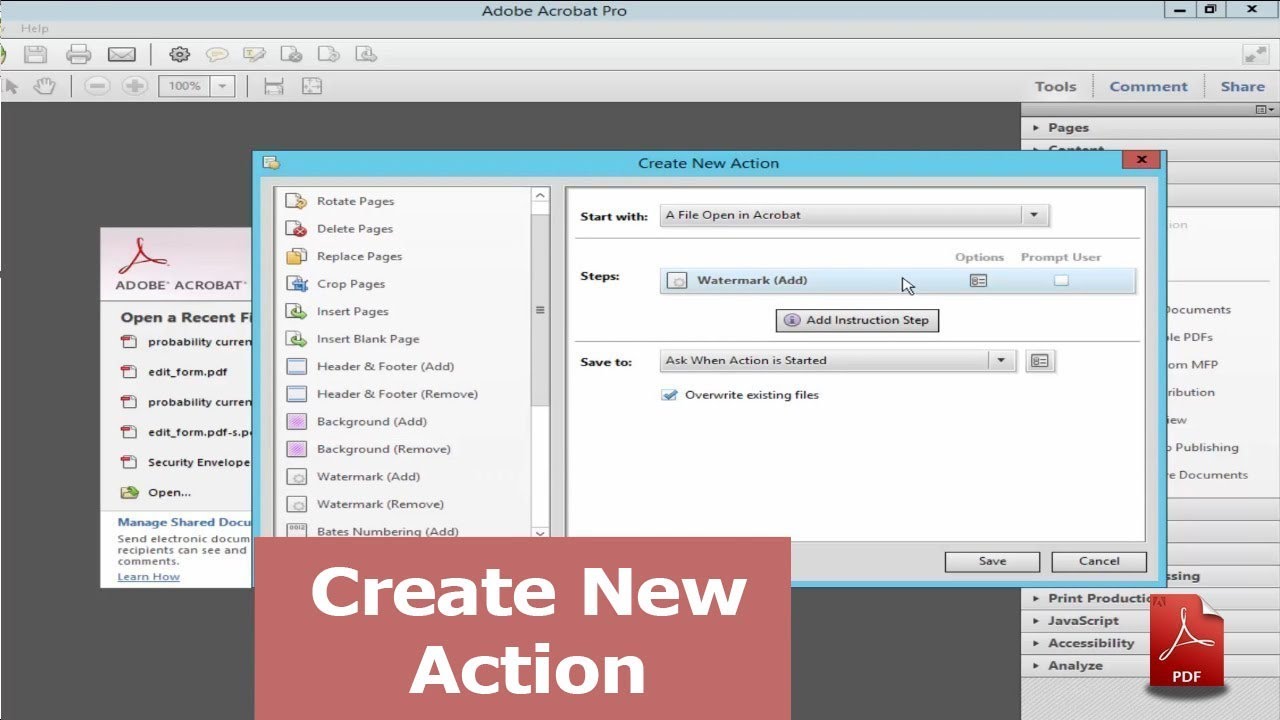Open the Tools pane tab
The image size is (1280, 720).
pos(1055,87)
